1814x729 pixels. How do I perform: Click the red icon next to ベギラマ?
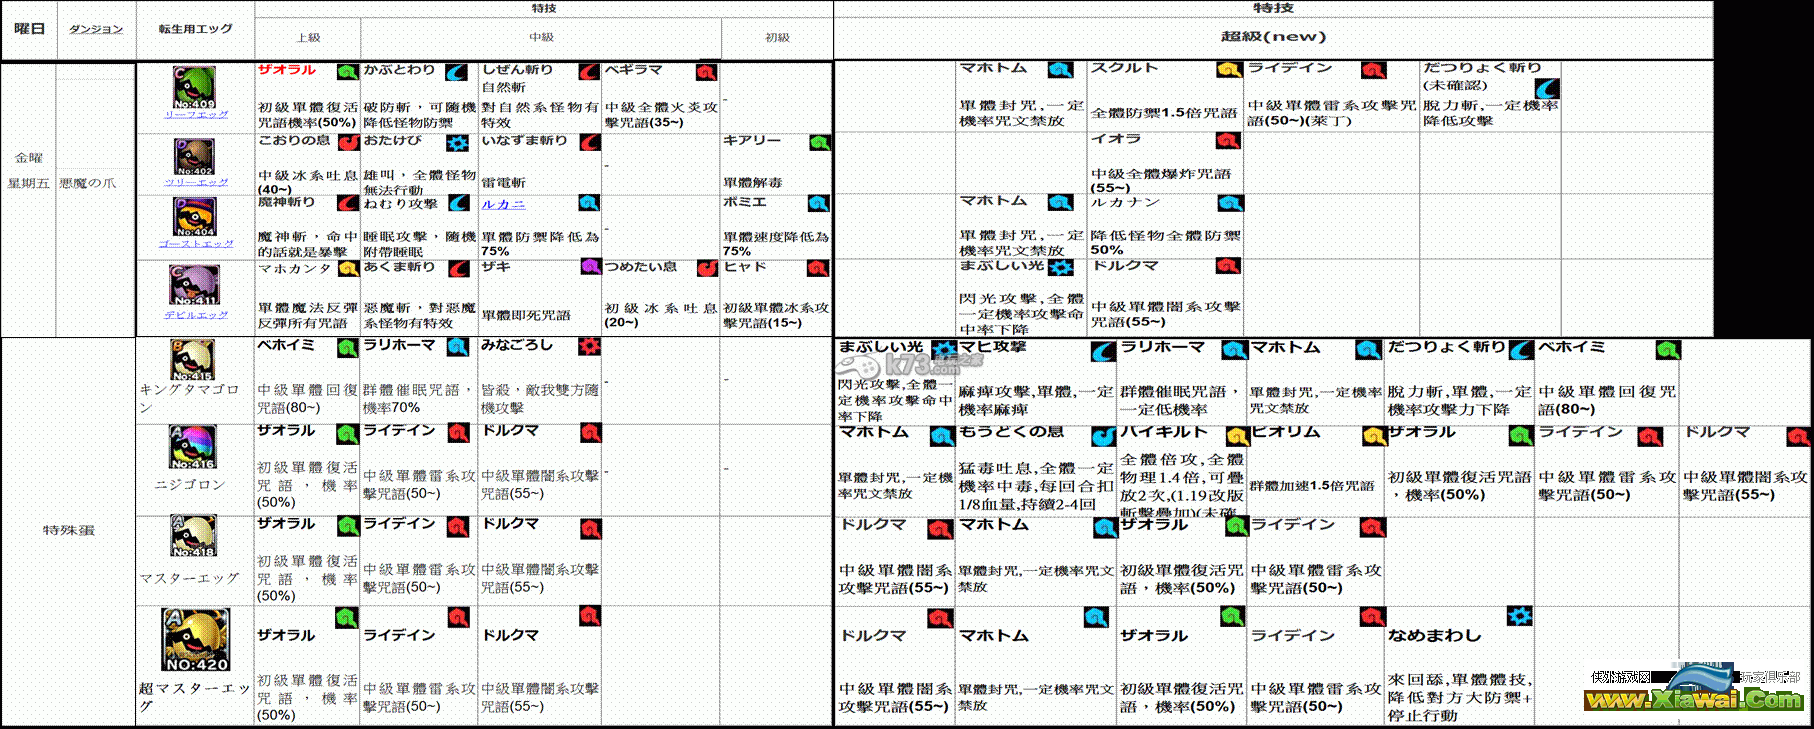tap(706, 72)
